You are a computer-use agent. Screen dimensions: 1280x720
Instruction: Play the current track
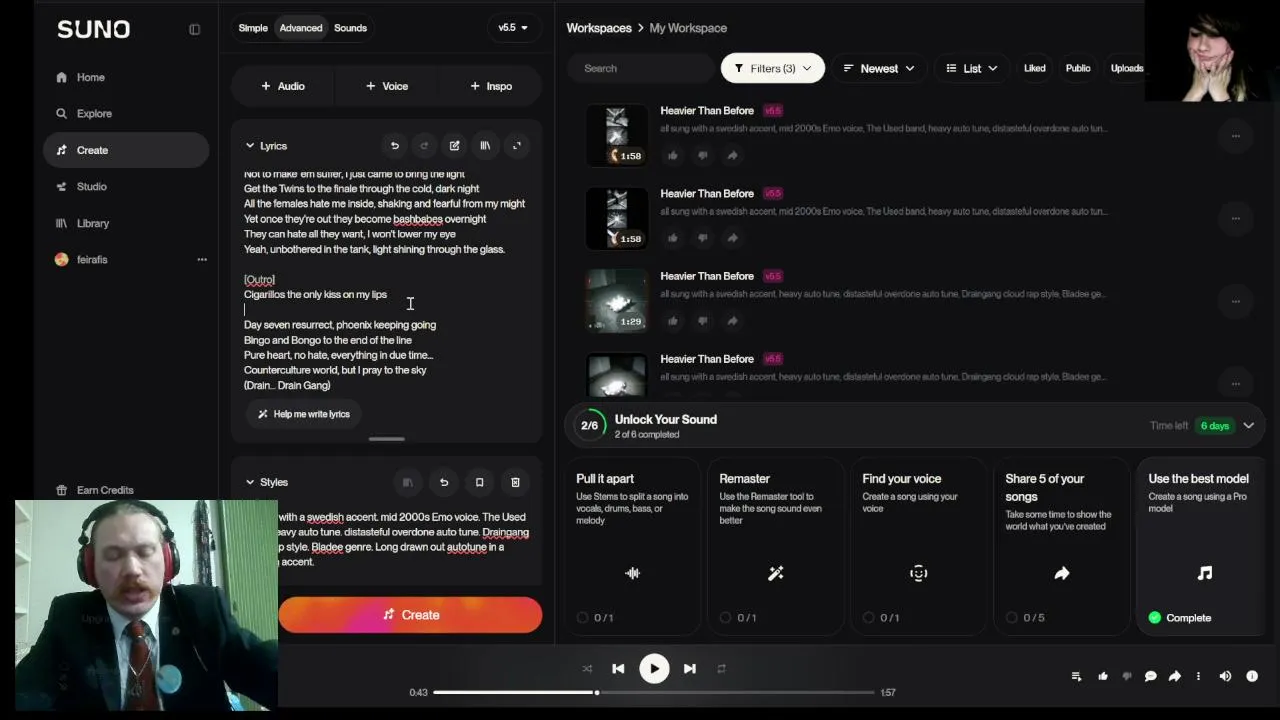pyautogui.click(x=654, y=669)
